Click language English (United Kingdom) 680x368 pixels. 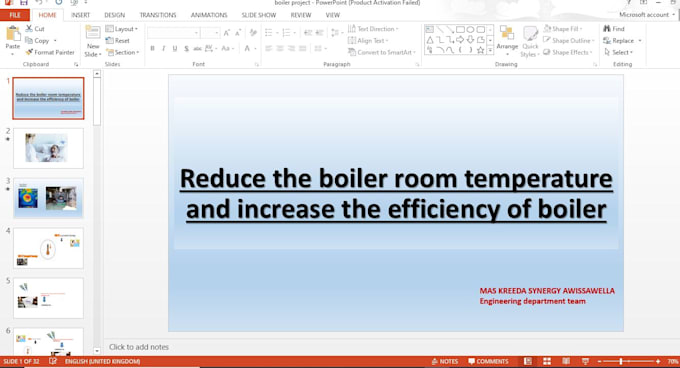coord(102,361)
